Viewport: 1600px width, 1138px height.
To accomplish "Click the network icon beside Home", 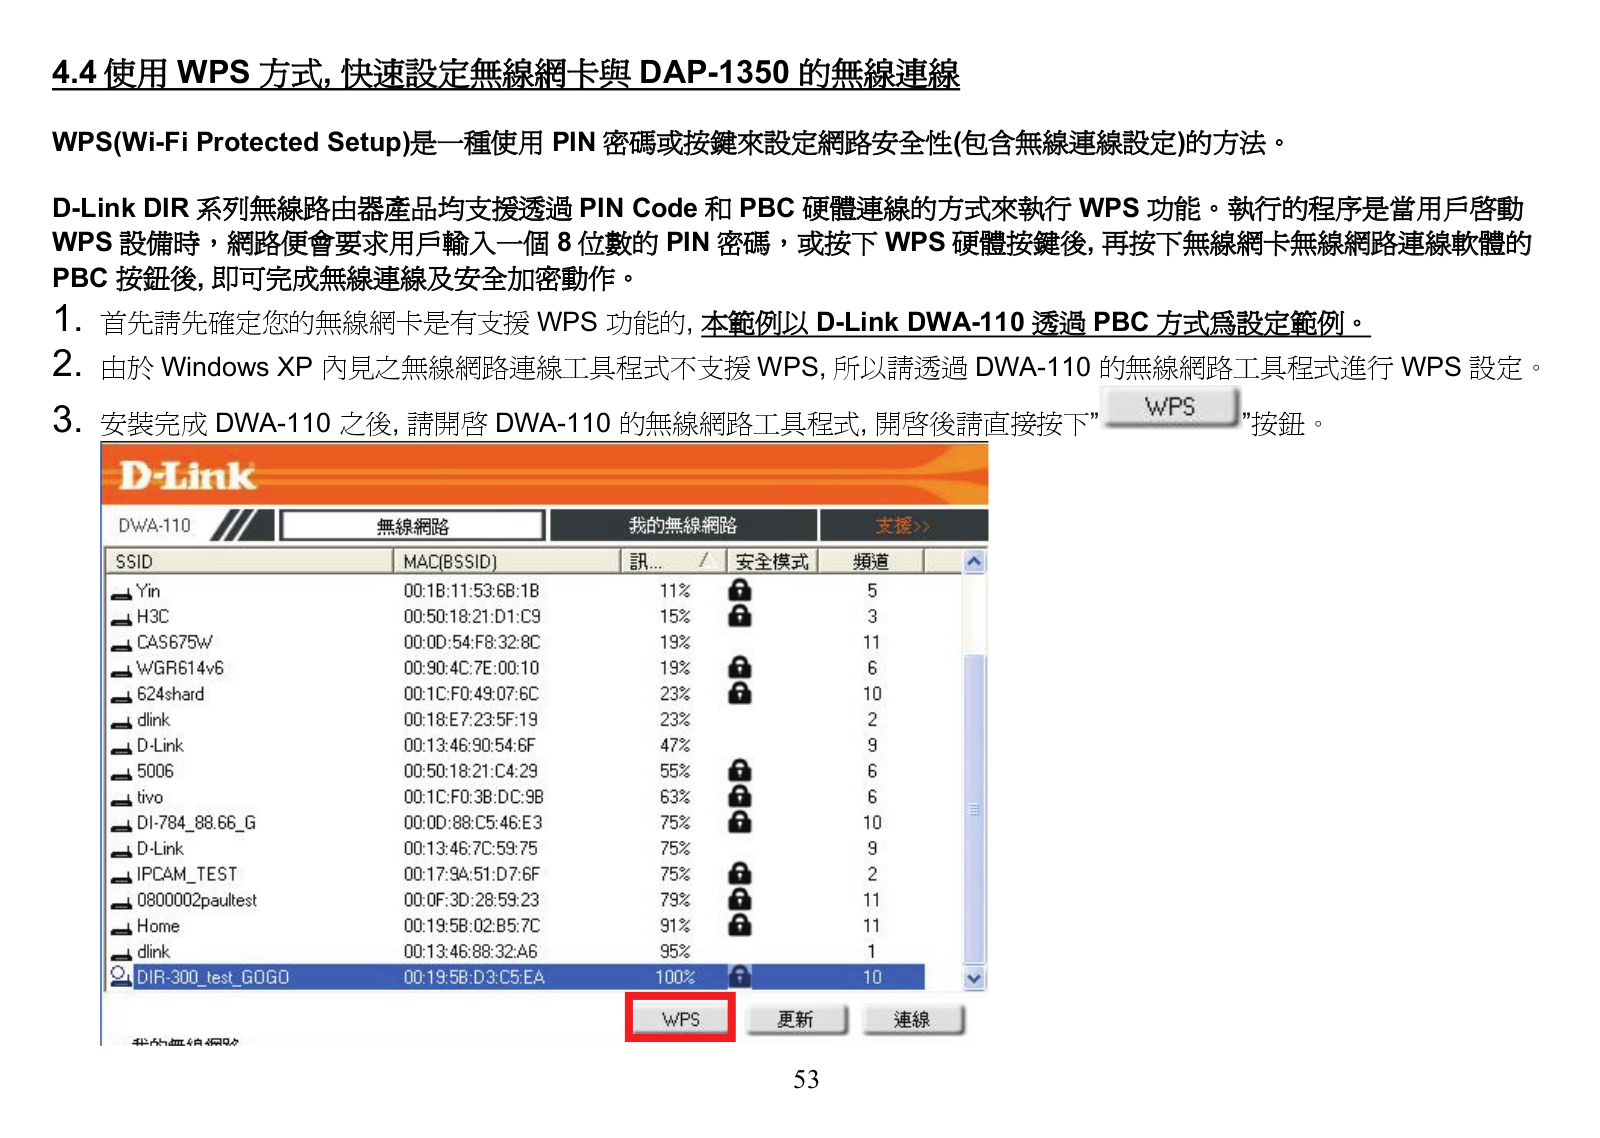I will point(122,928).
